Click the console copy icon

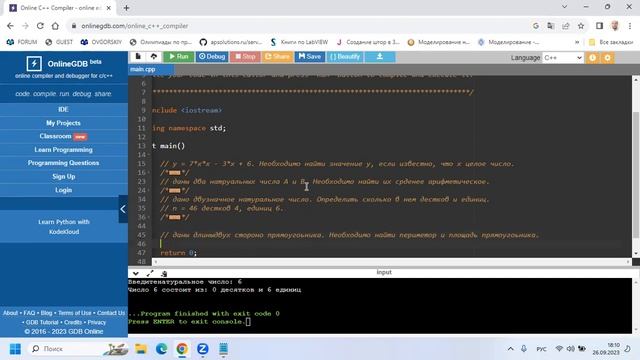(x=164, y=273)
